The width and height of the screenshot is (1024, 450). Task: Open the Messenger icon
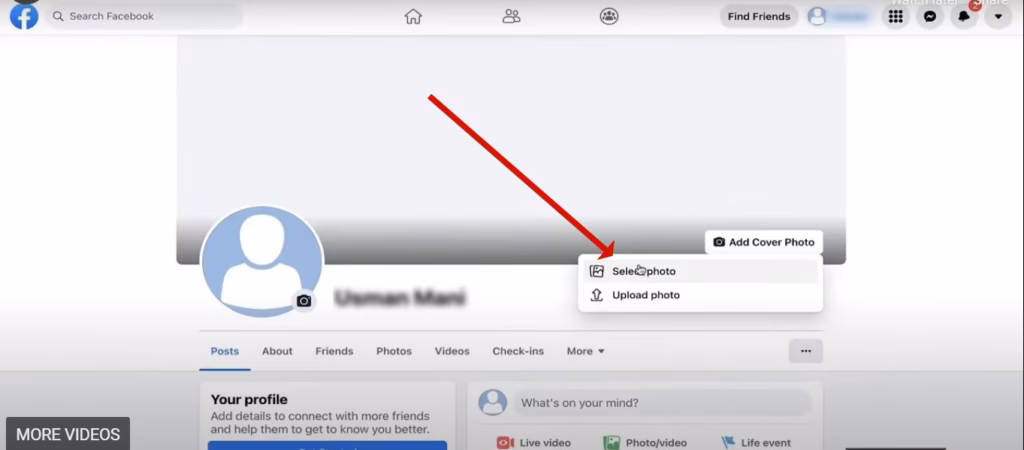pos(930,16)
